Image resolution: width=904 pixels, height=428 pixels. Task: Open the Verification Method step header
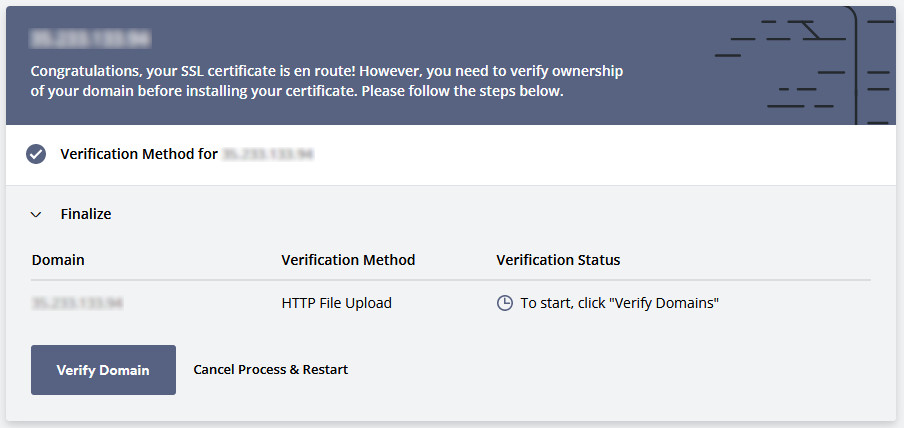(451, 155)
